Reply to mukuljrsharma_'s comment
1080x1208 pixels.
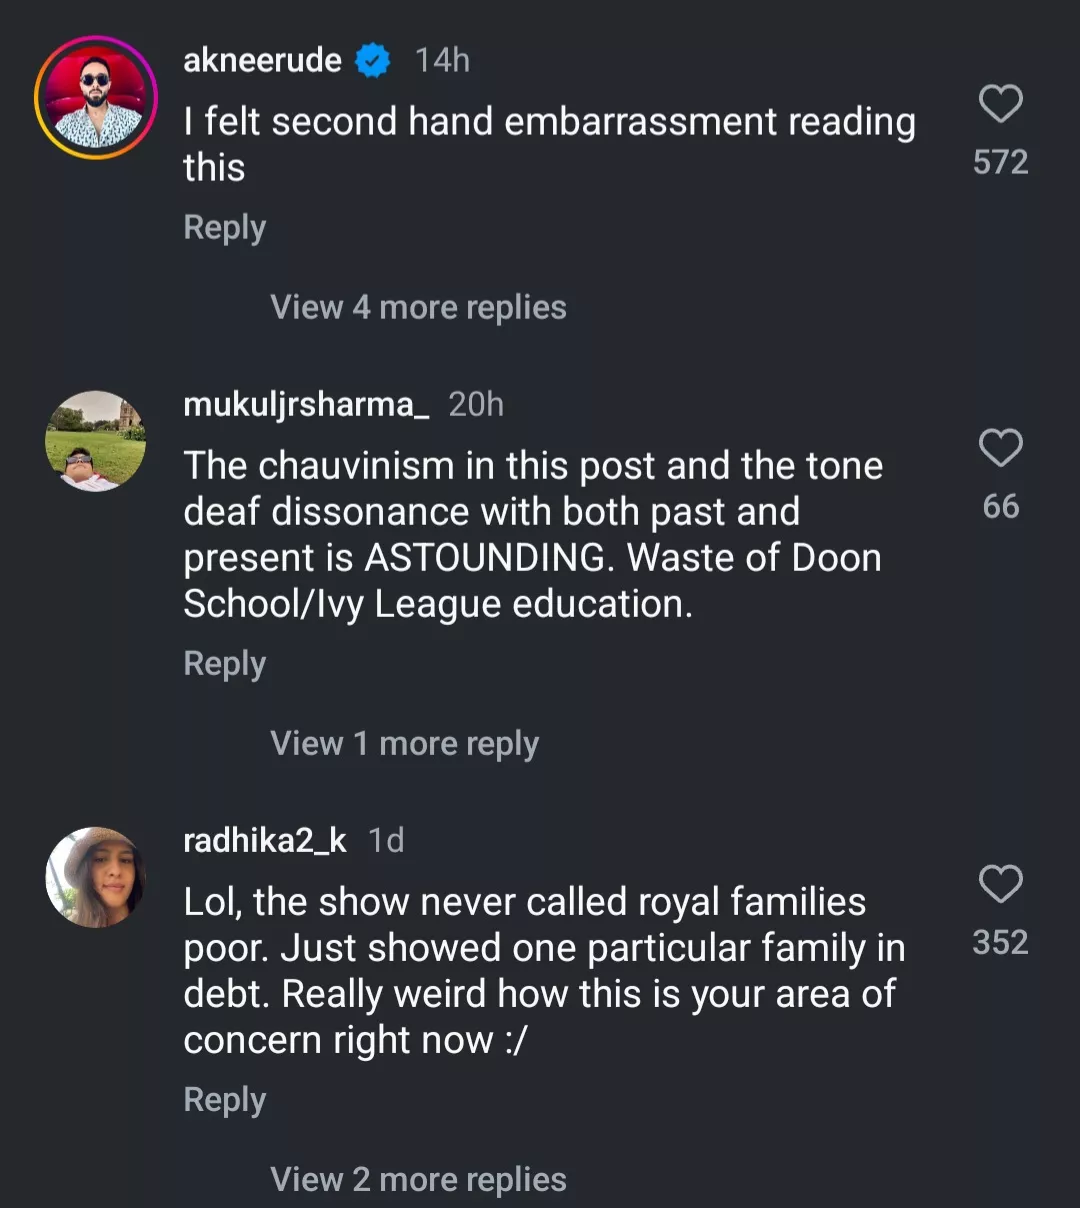tap(224, 663)
